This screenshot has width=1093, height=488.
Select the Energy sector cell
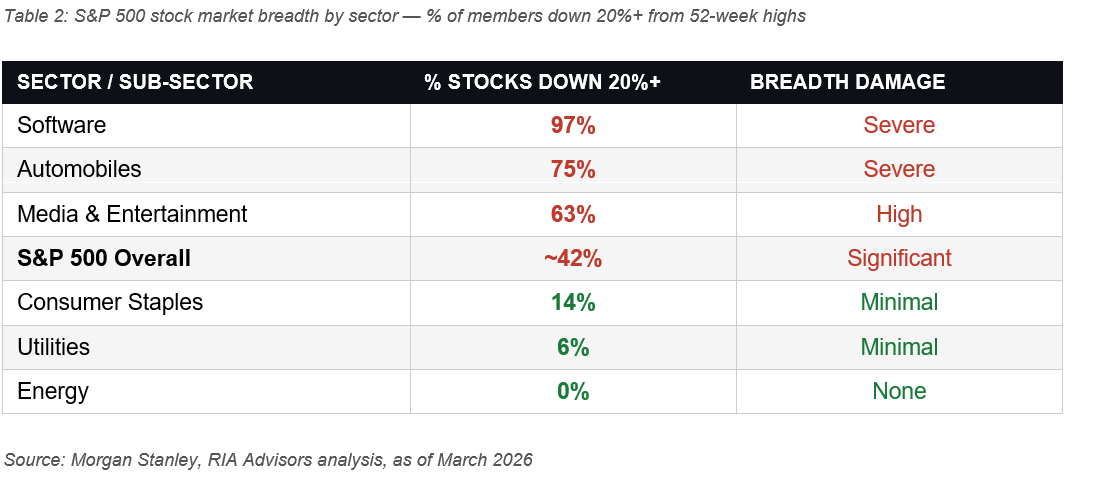pyautogui.click(x=53, y=391)
